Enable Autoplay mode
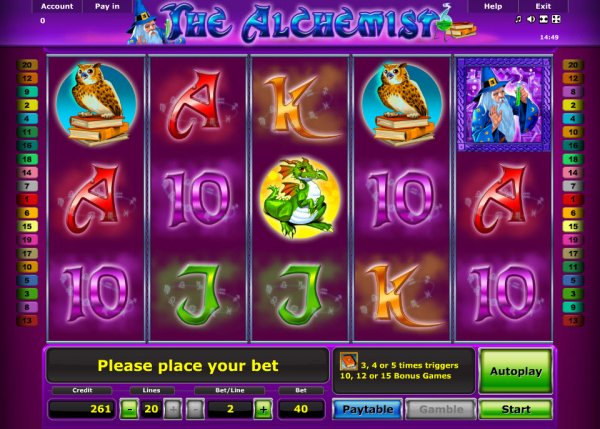The height and width of the screenshot is (429, 600). tap(515, 371)
